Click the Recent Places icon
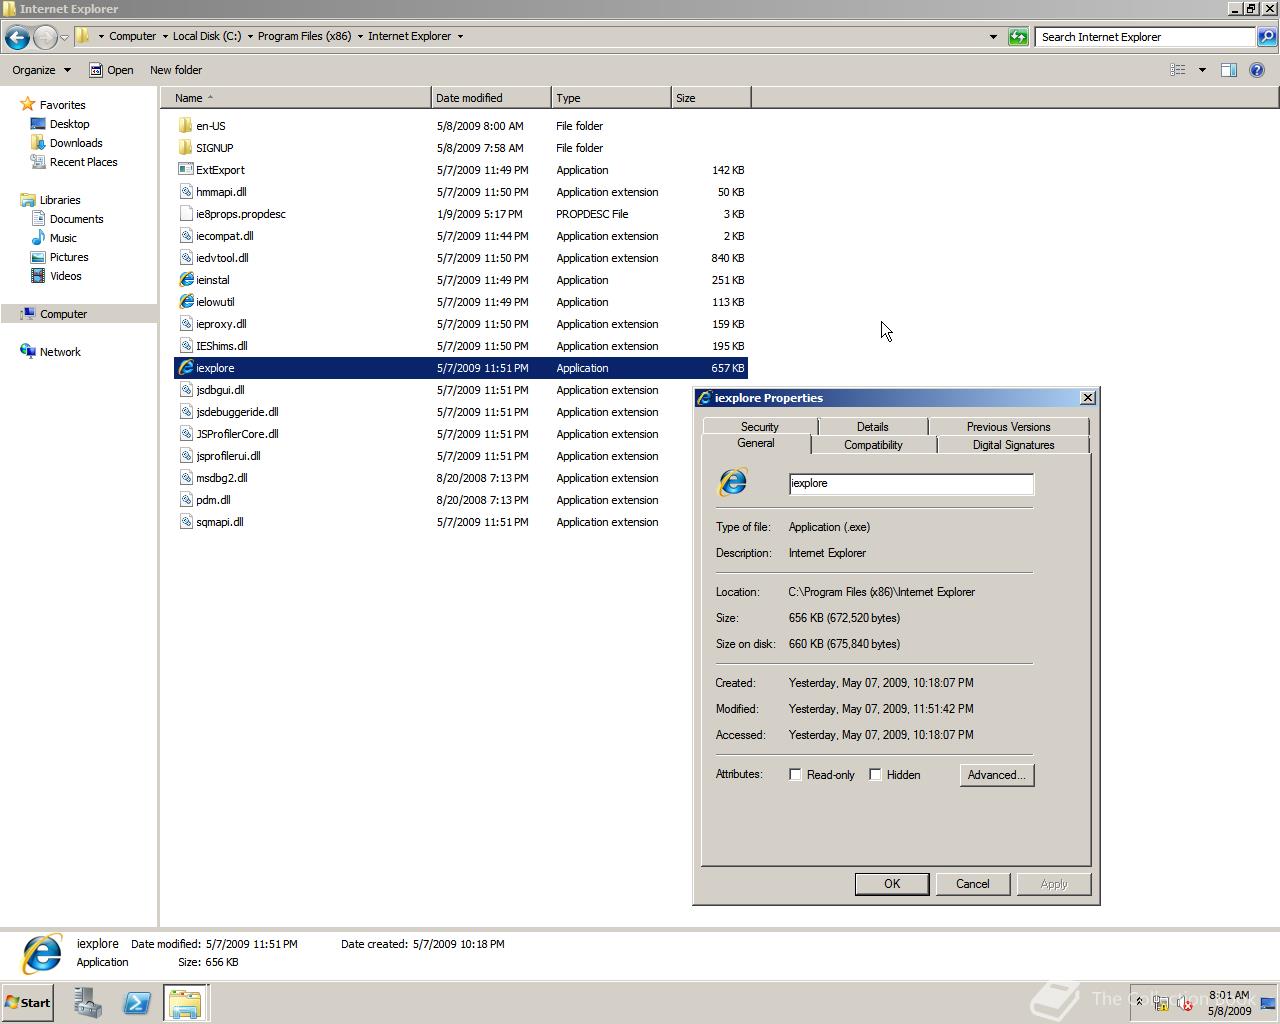The height and width of the screenshot is (1024, 1280). 38,162
